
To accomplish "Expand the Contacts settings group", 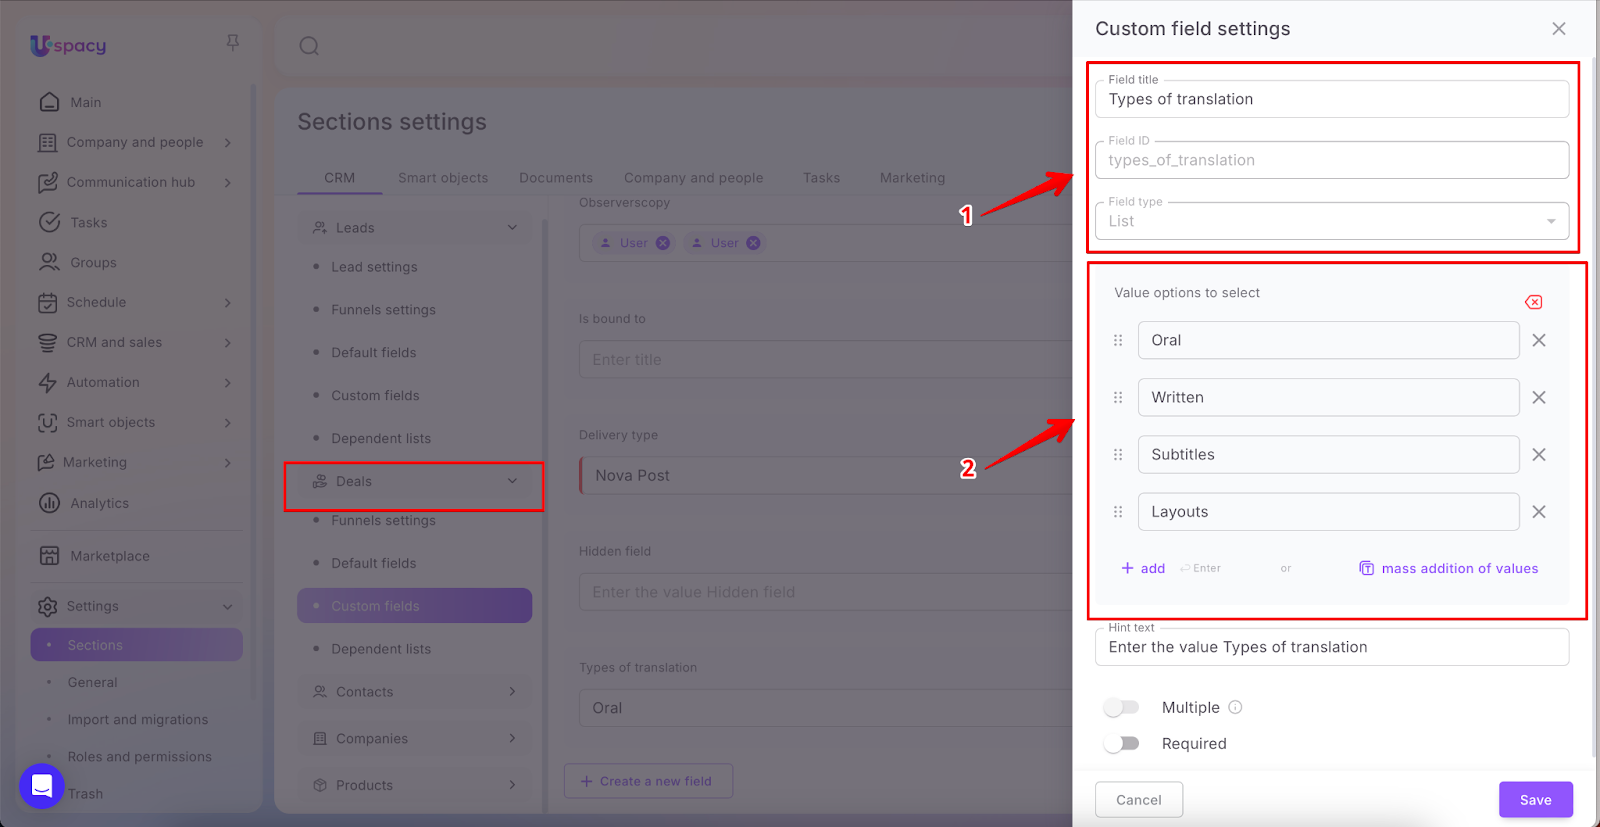I will coord(512,691).
